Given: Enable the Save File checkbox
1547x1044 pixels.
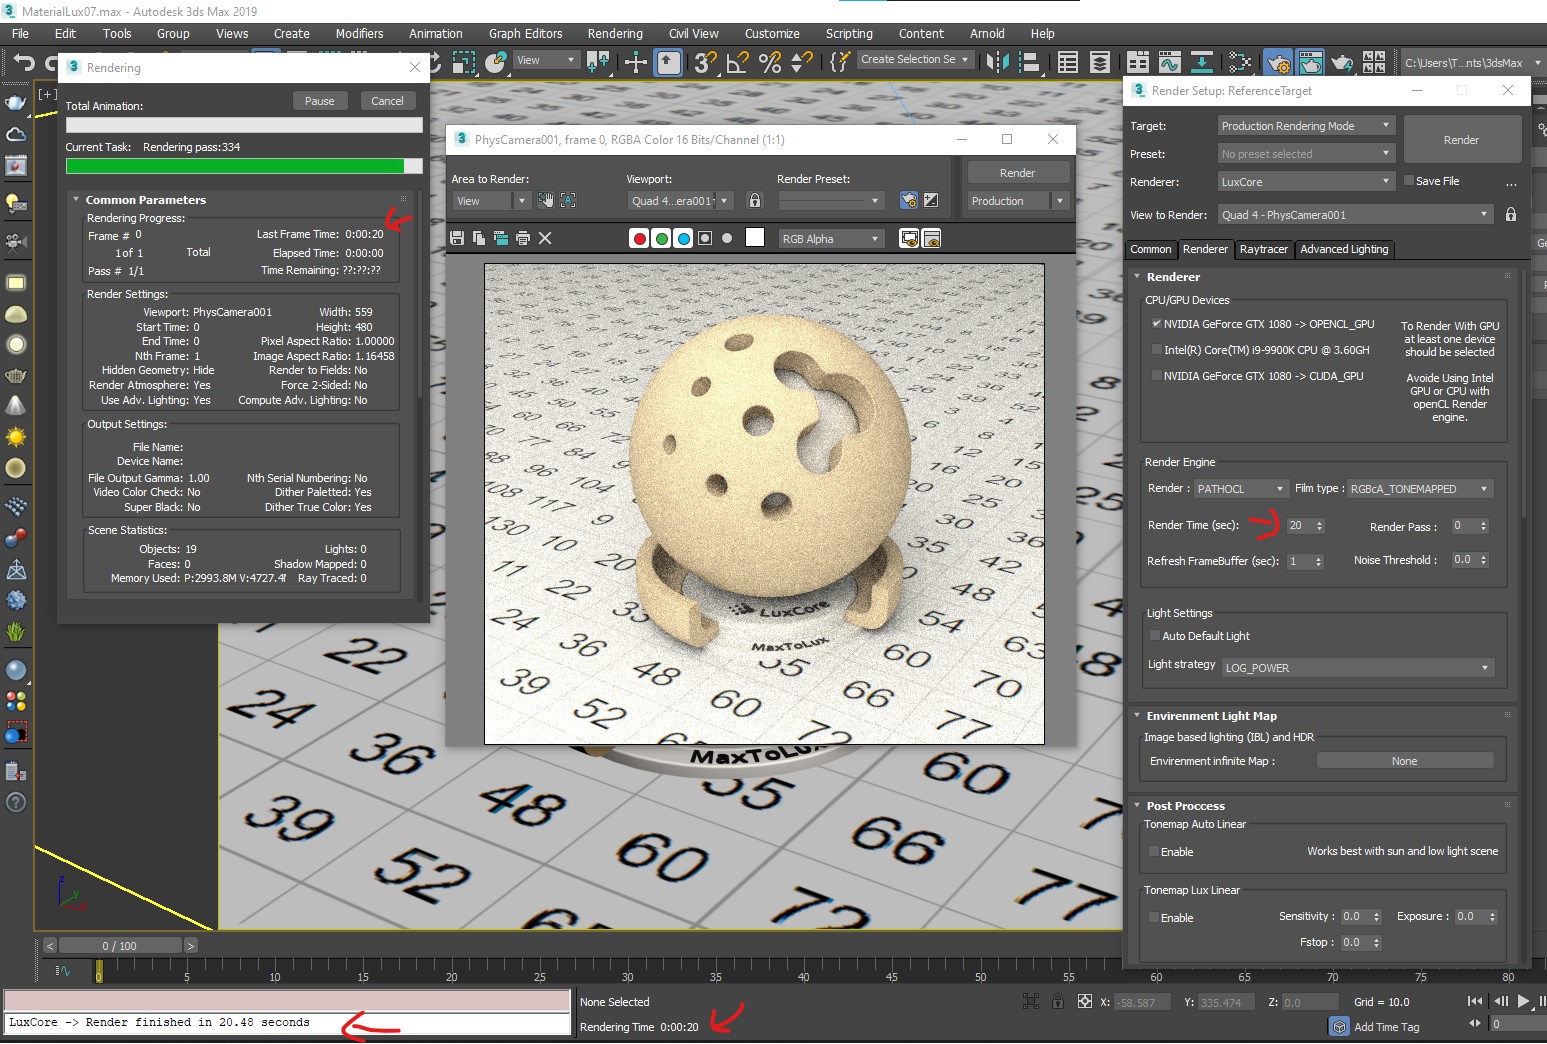Looking at the screenshot, I should 1409,181.
